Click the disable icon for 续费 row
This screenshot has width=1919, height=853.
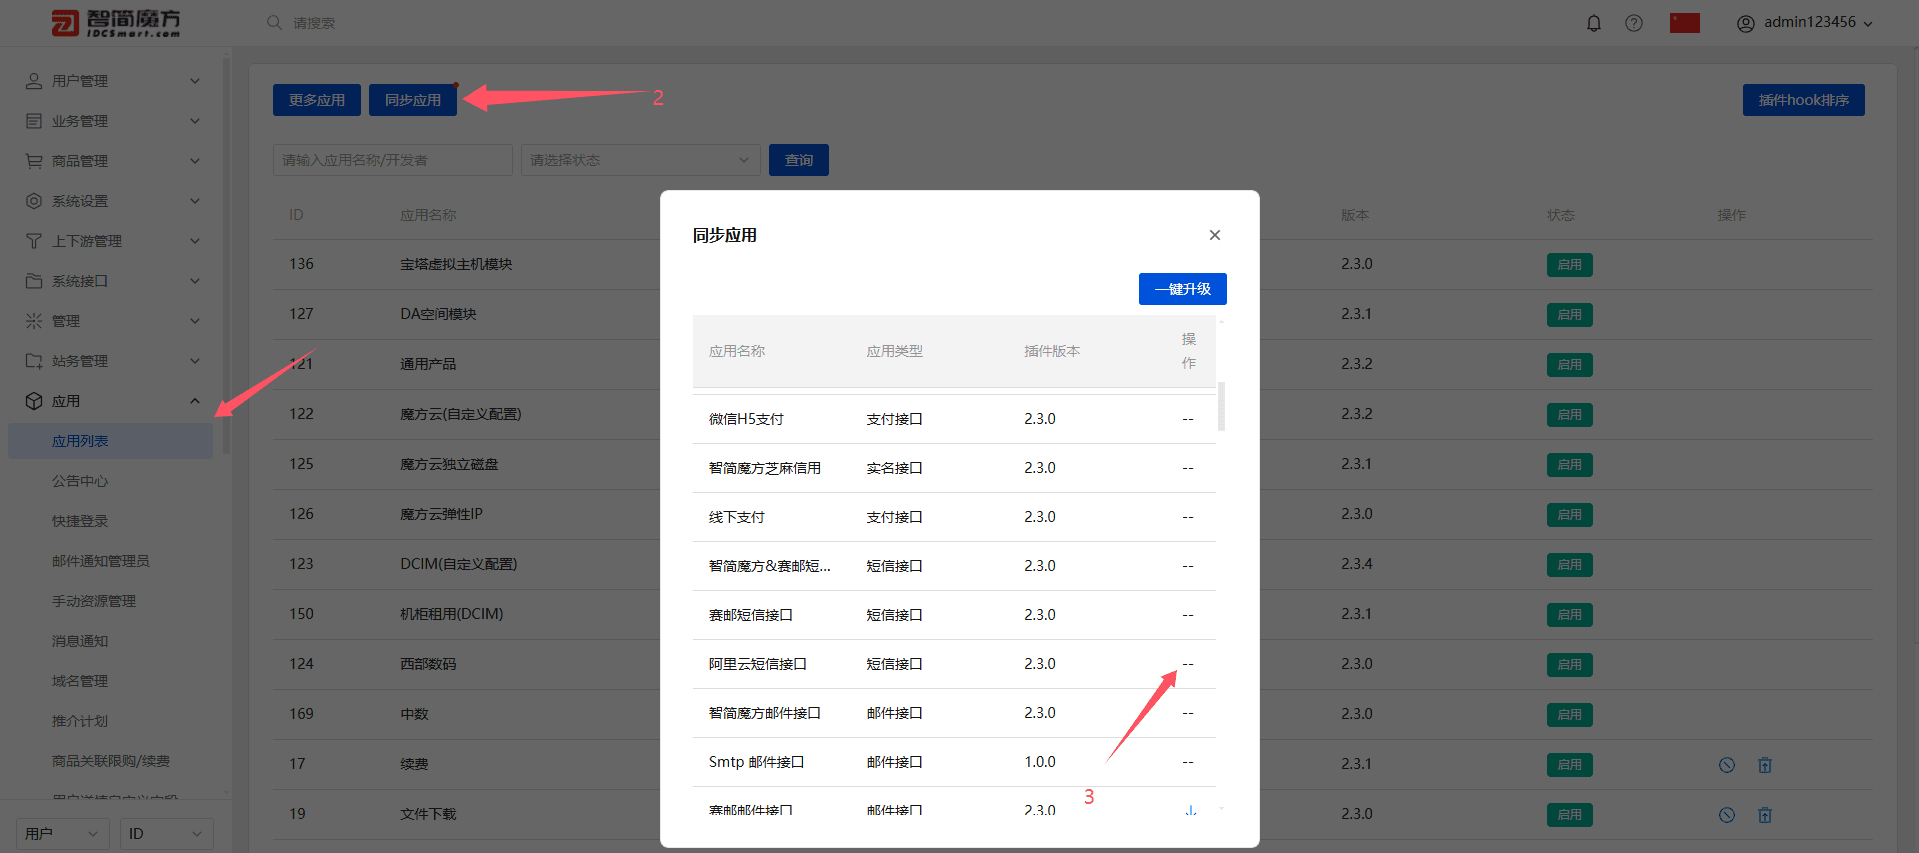[x=1727, y=765]
